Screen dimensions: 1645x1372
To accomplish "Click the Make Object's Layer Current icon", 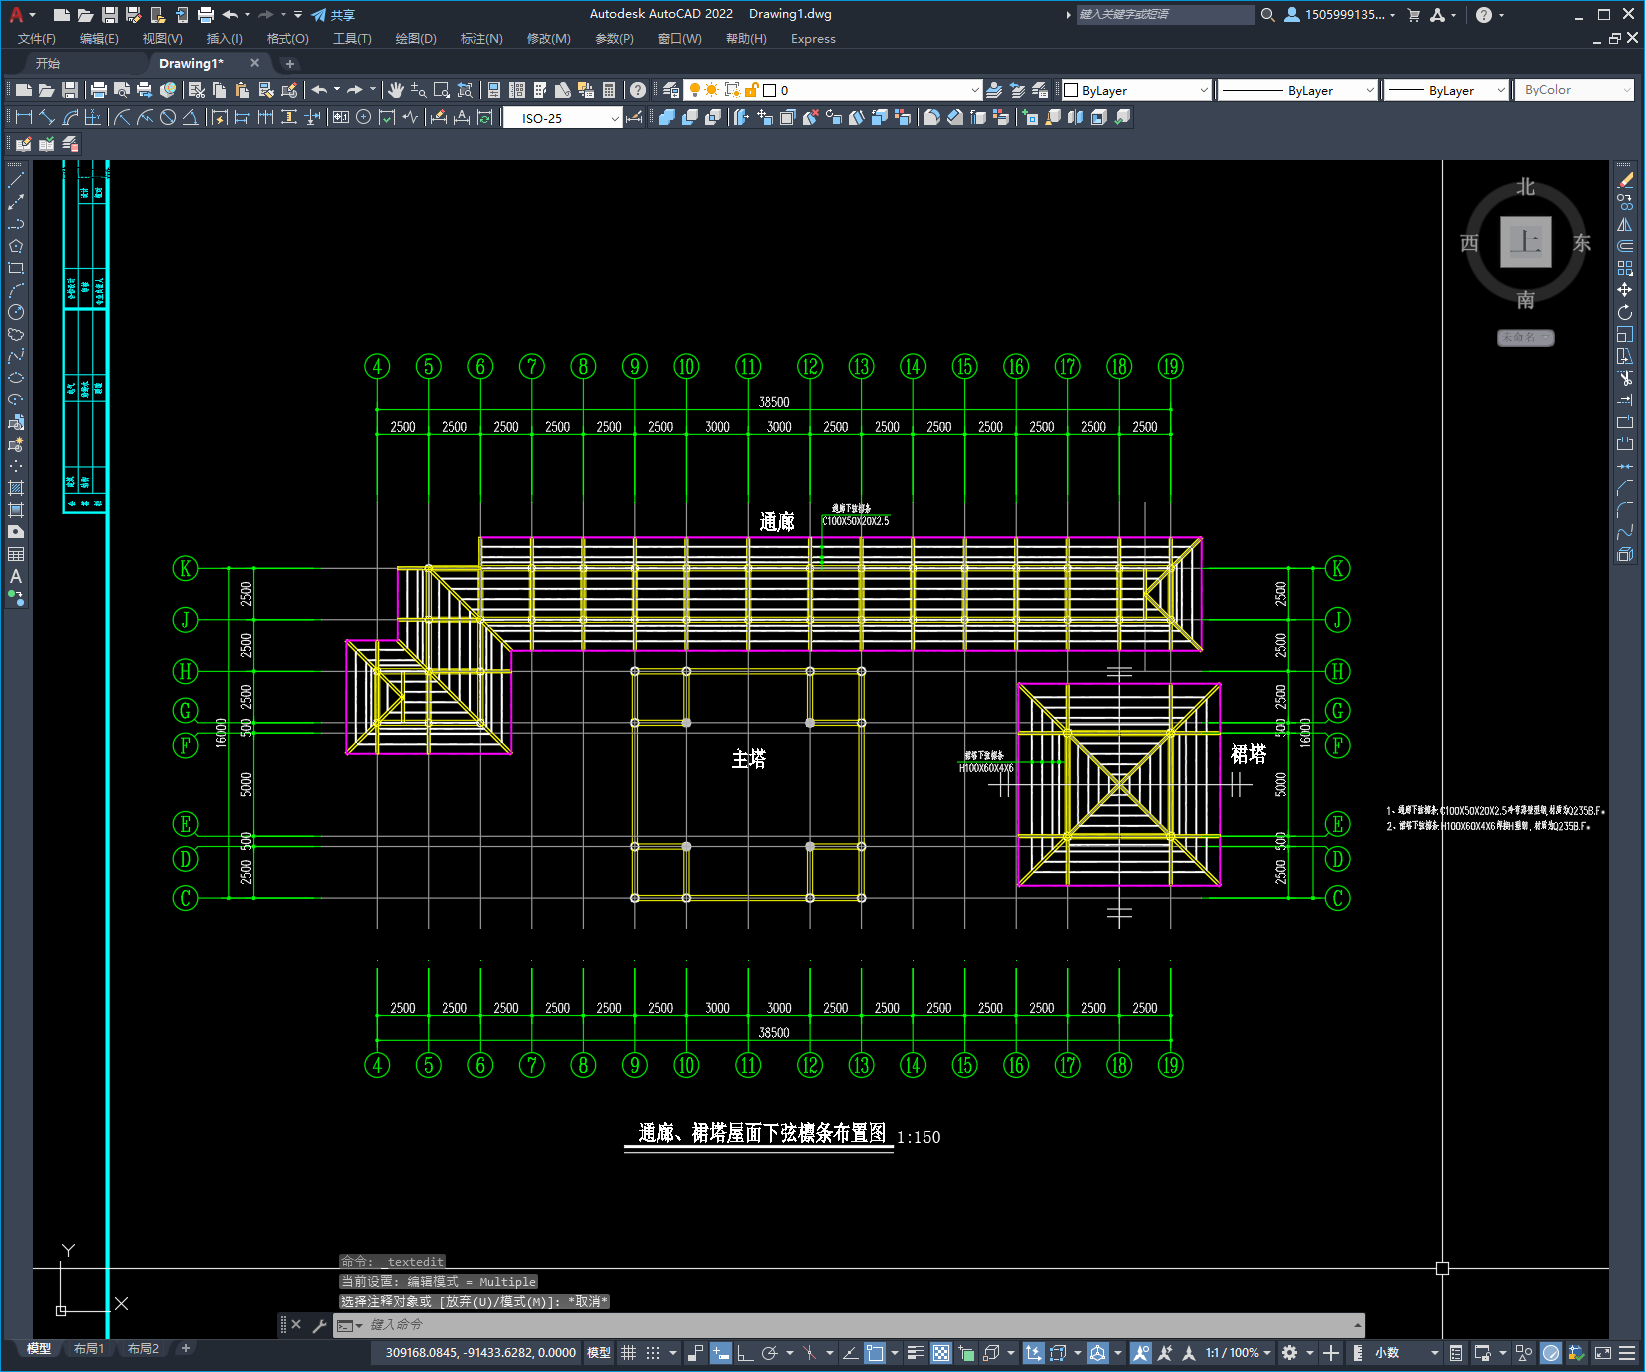I will click(x=994, y=90).
